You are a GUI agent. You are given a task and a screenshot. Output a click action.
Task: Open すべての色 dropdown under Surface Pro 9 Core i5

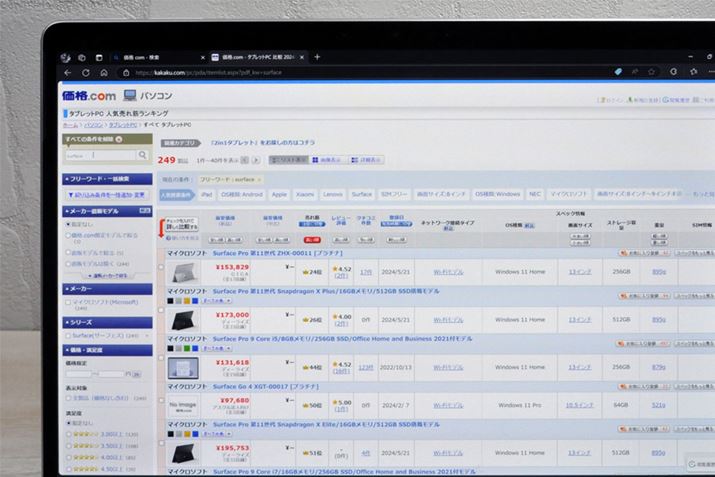[x=217, y=348]
